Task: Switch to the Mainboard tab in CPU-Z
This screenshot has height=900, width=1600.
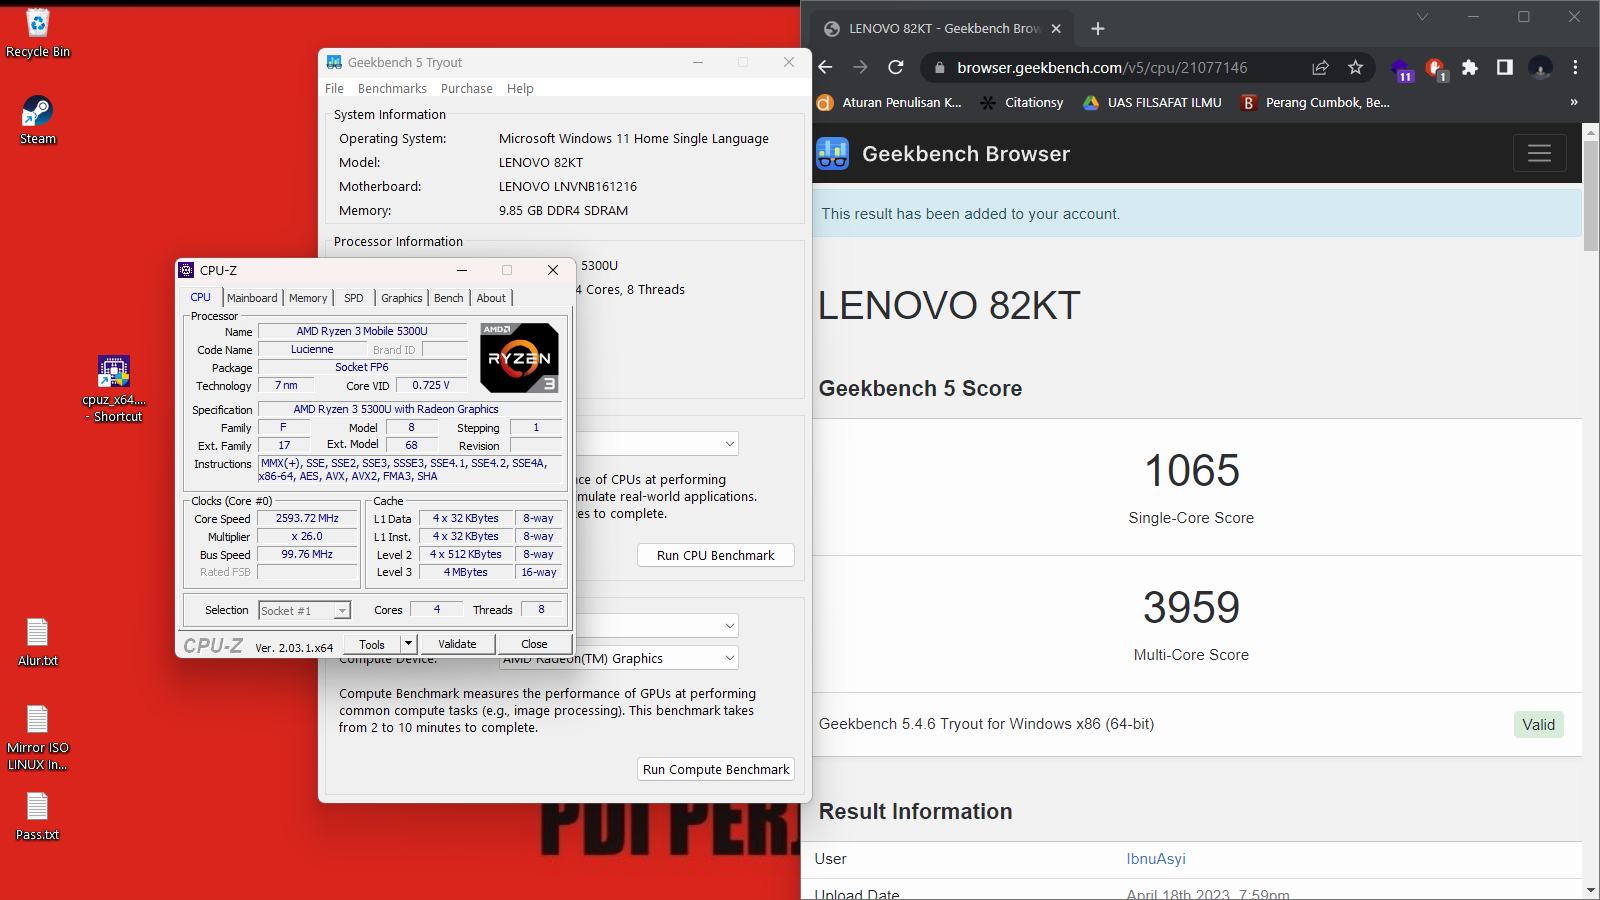Action: 252,298
